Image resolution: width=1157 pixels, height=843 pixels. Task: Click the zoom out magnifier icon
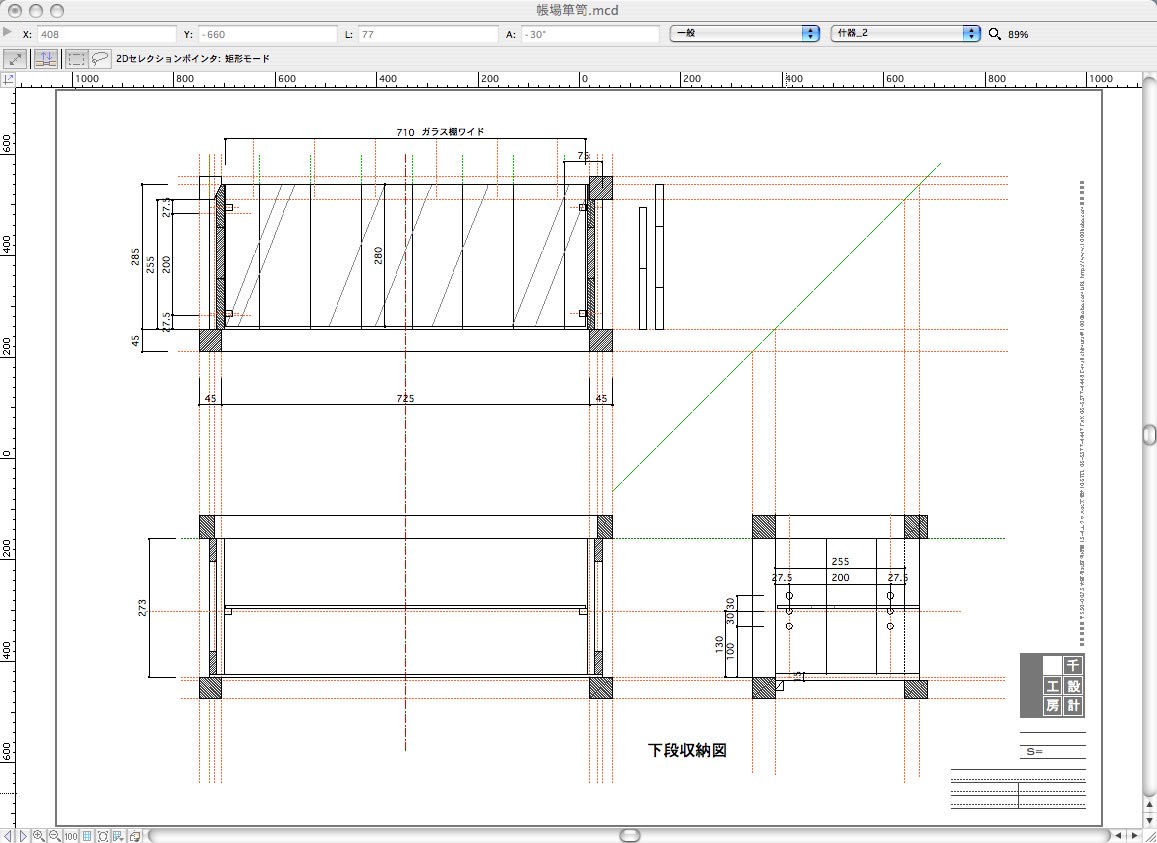[55, 836]
